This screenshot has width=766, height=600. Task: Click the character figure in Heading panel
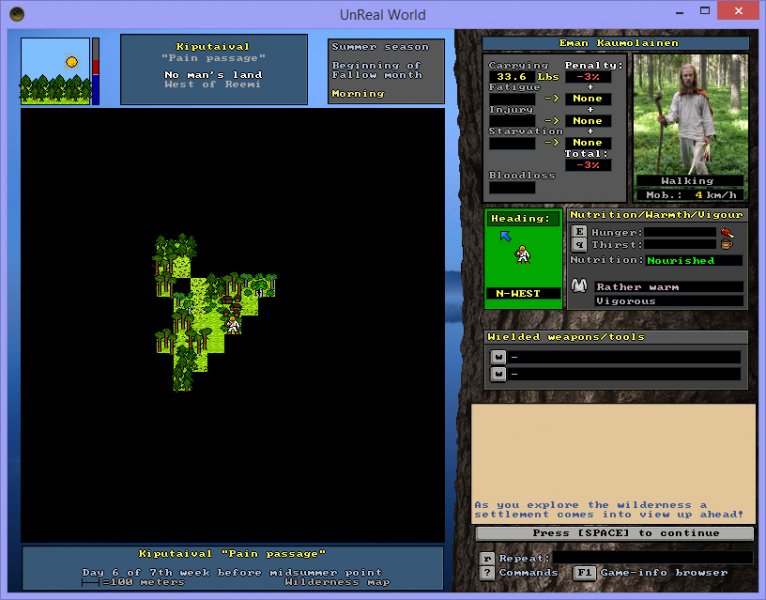(x=523, y=255)
